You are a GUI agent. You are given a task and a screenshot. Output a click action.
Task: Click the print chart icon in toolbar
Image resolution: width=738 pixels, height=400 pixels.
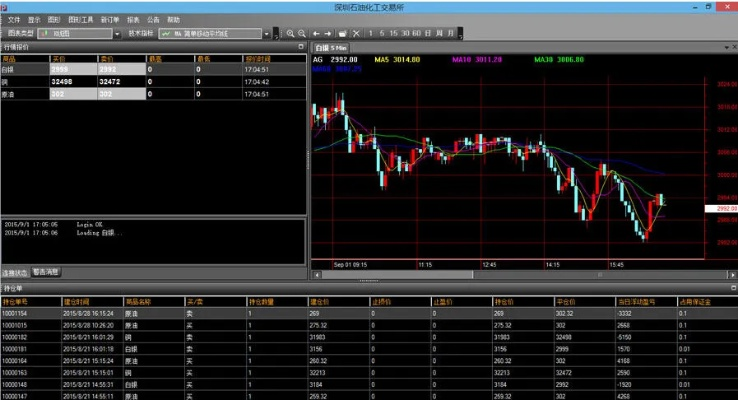[343, 33]
